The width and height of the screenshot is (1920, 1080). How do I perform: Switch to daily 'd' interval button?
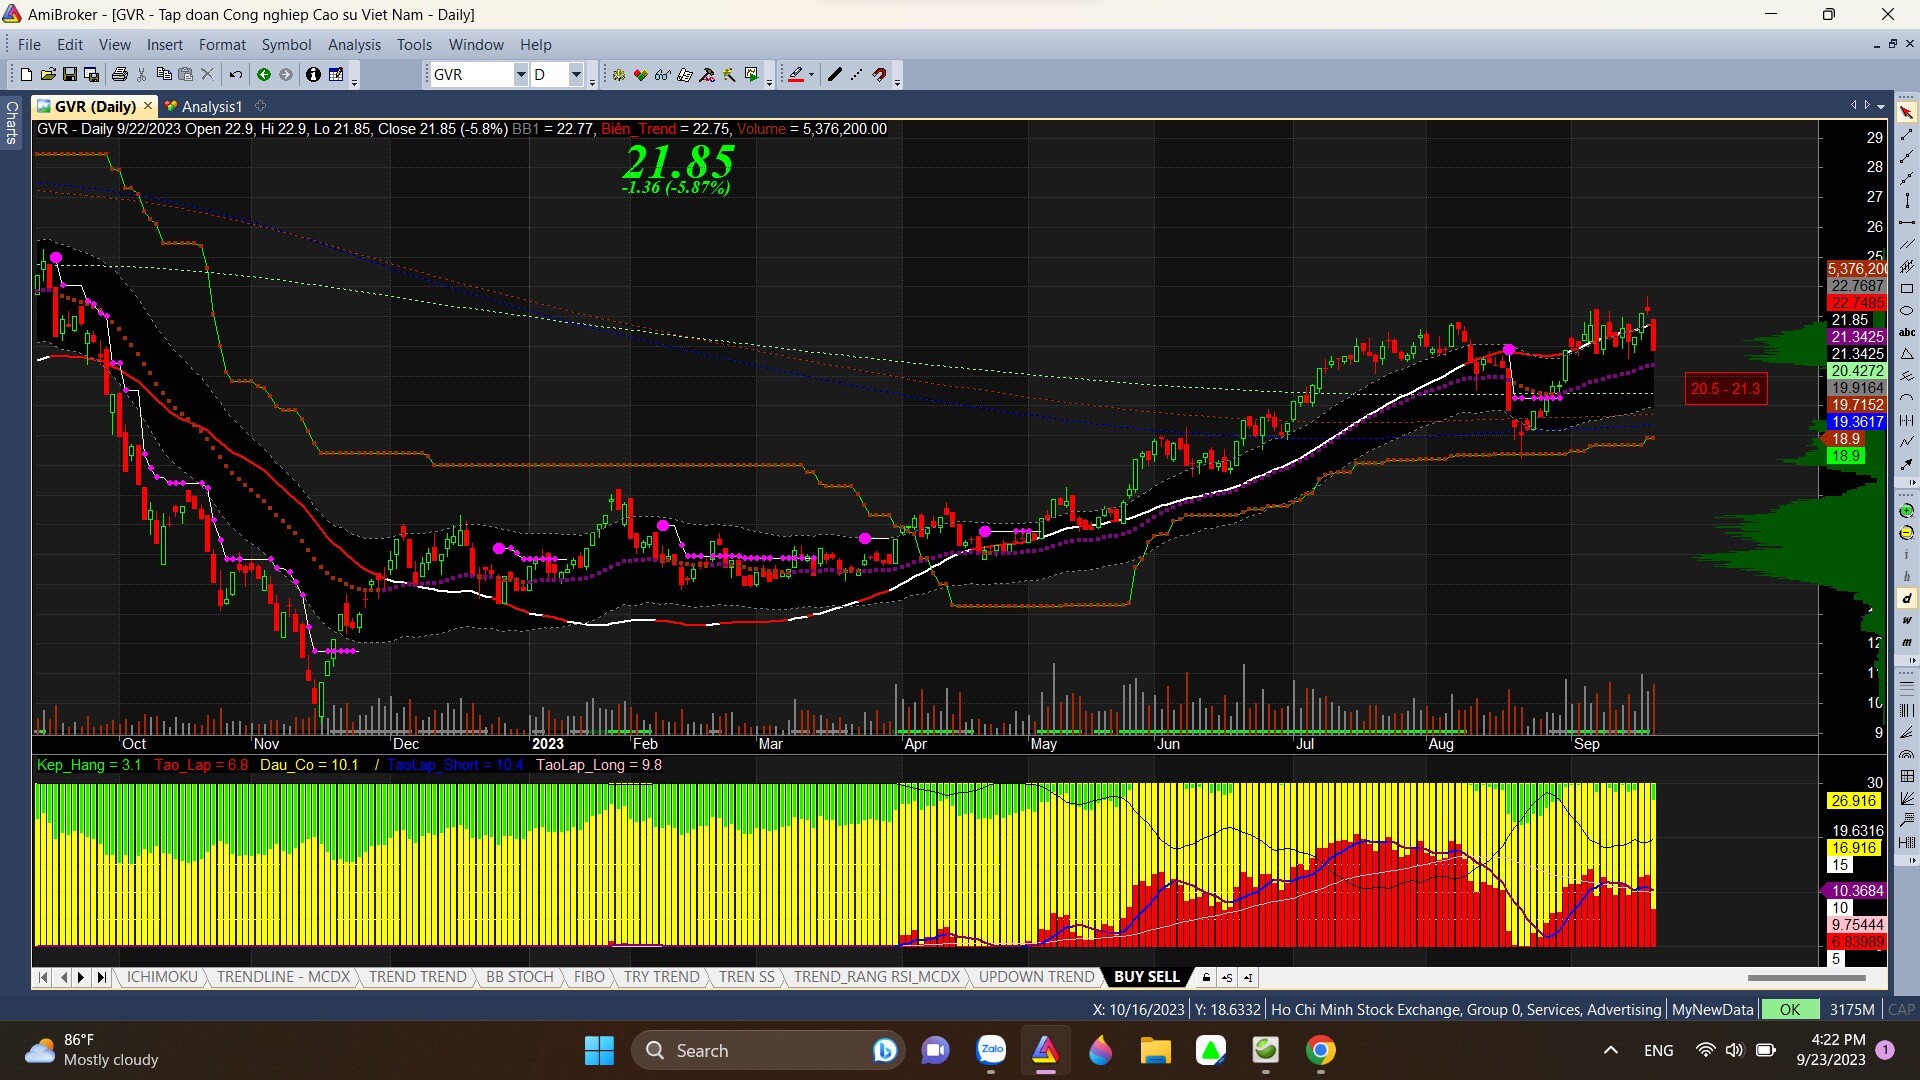pyautogui.click(x=1907, y=599)
